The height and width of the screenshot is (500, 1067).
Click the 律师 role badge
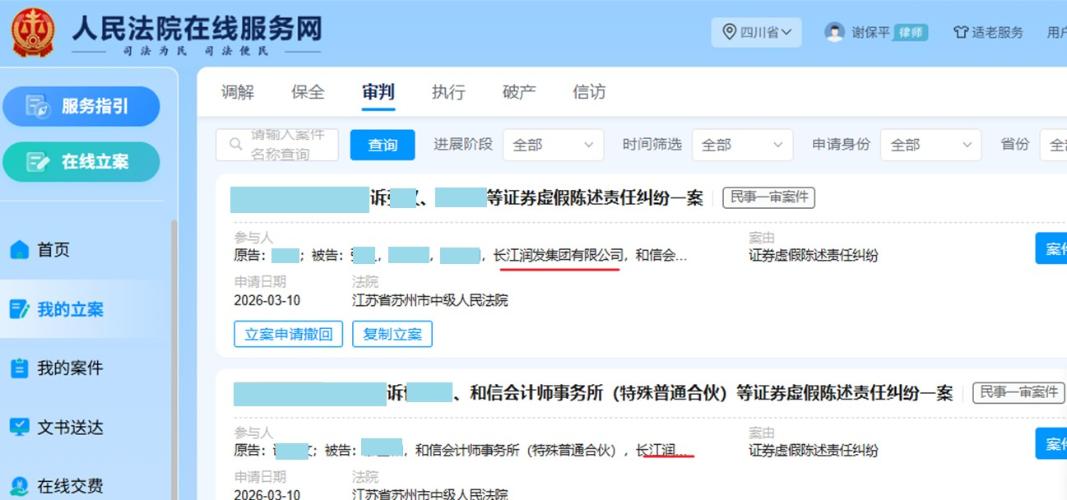point(910,32)
